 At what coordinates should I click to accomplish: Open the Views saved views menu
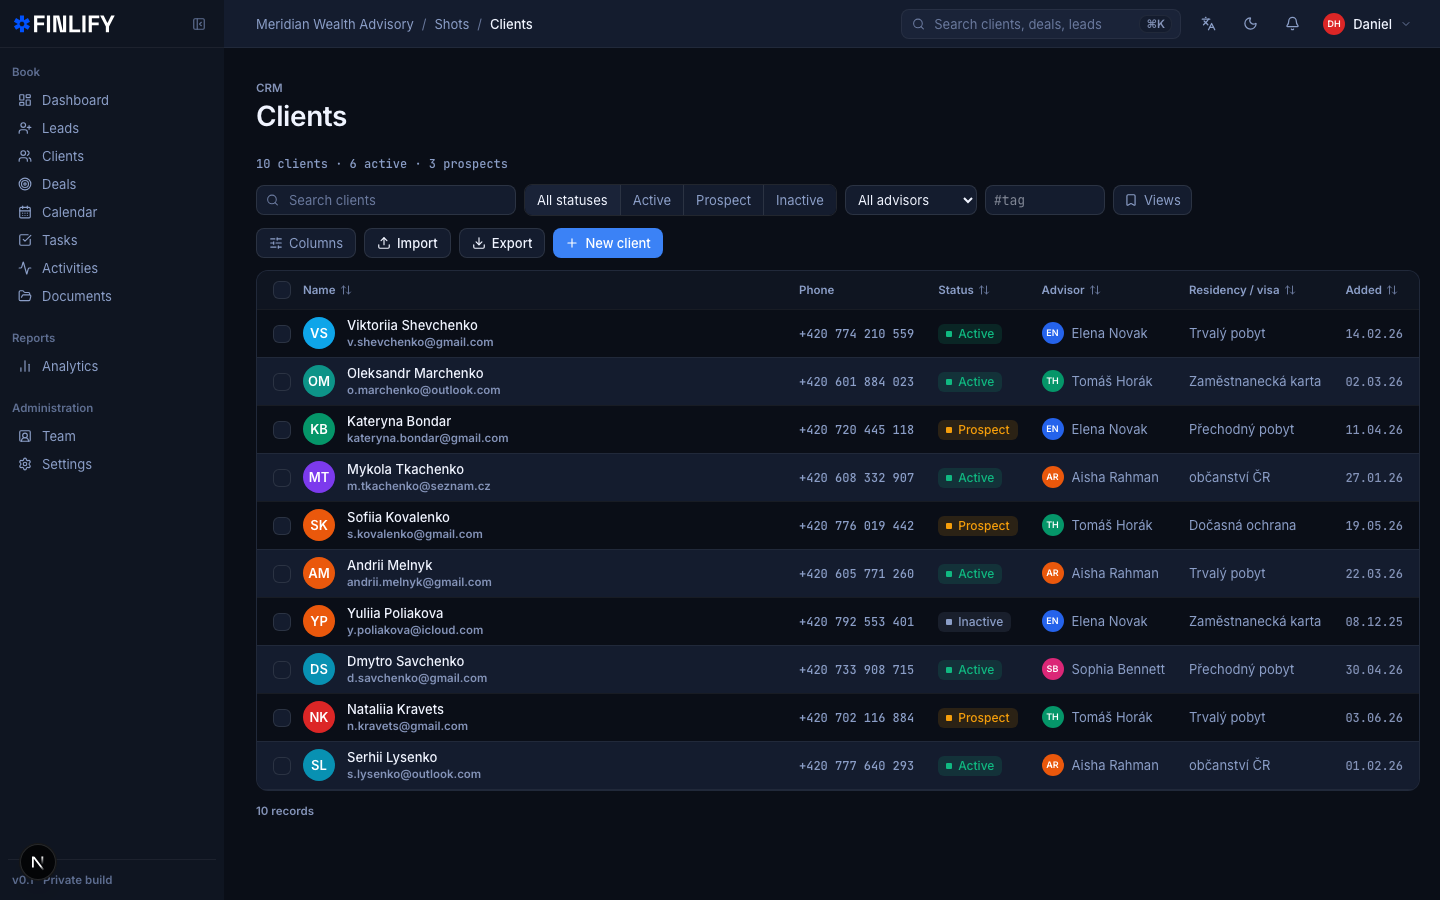(1152, 200)
